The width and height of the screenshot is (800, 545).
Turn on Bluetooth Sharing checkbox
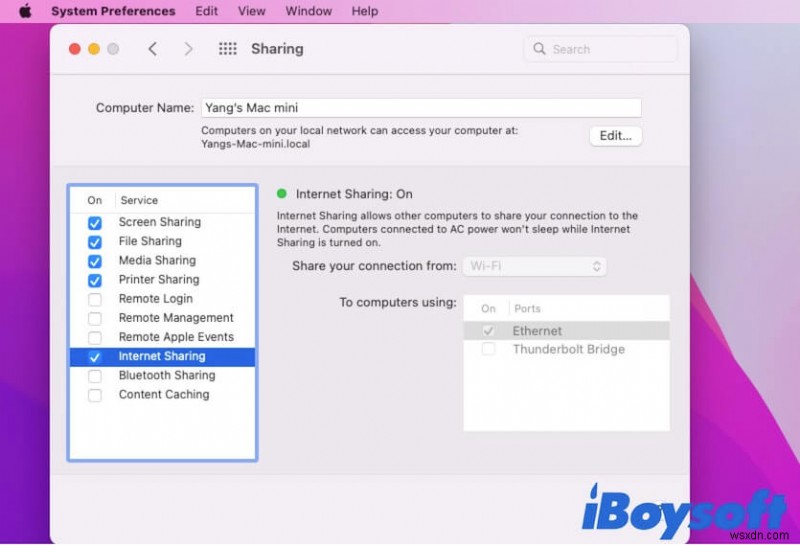tap(95, 376)
